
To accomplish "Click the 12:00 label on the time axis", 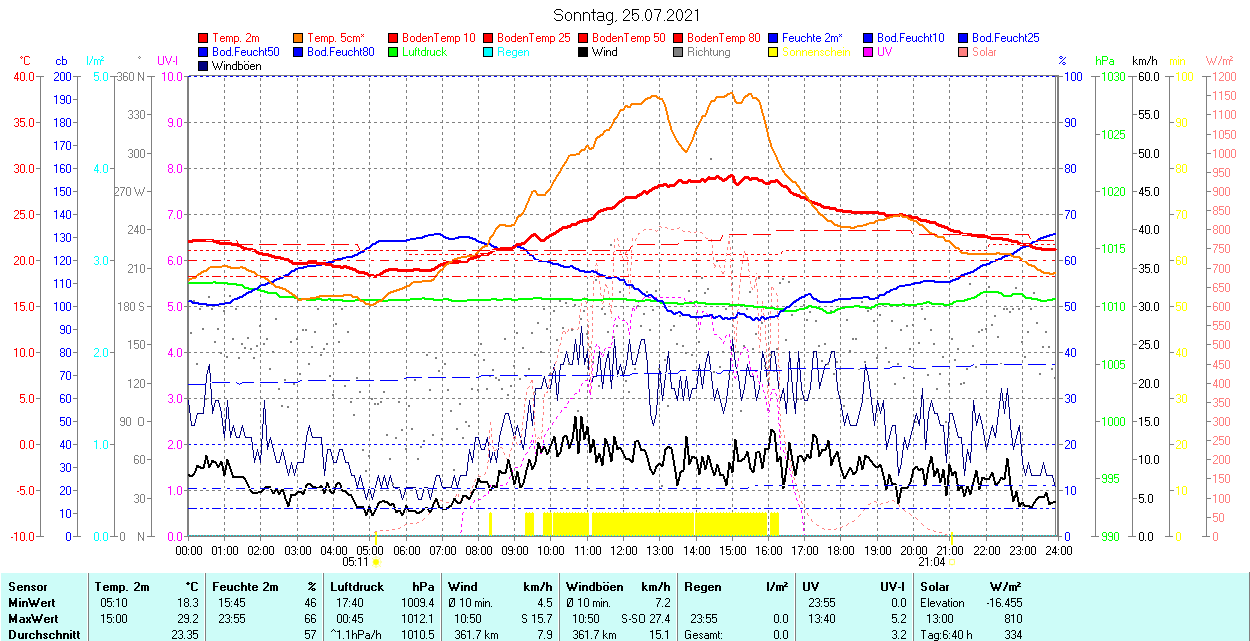I will 624,550.
